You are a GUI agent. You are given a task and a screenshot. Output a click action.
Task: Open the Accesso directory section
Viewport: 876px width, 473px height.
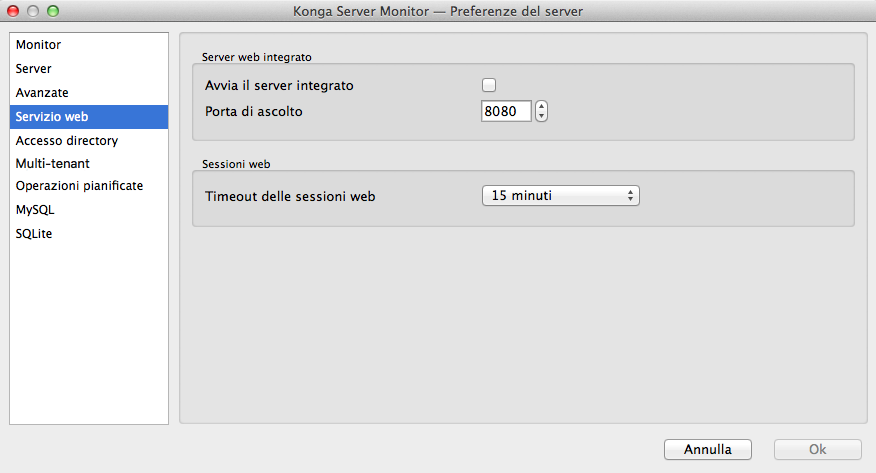click(x=67, y=141)
